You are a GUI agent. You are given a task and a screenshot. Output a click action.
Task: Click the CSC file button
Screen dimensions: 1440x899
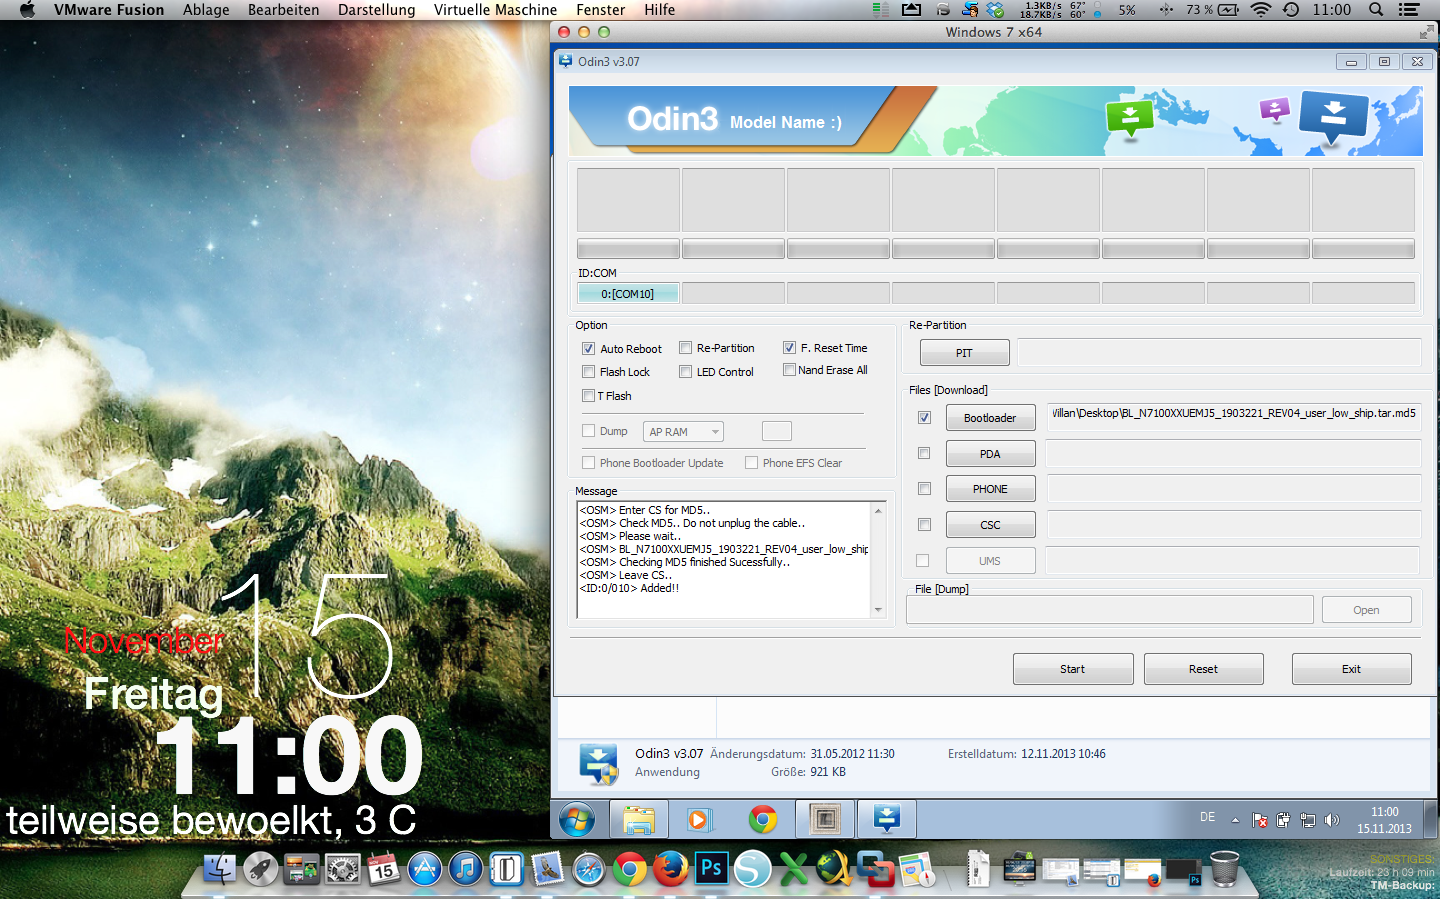pyautogui.click(x=990, y=525)
